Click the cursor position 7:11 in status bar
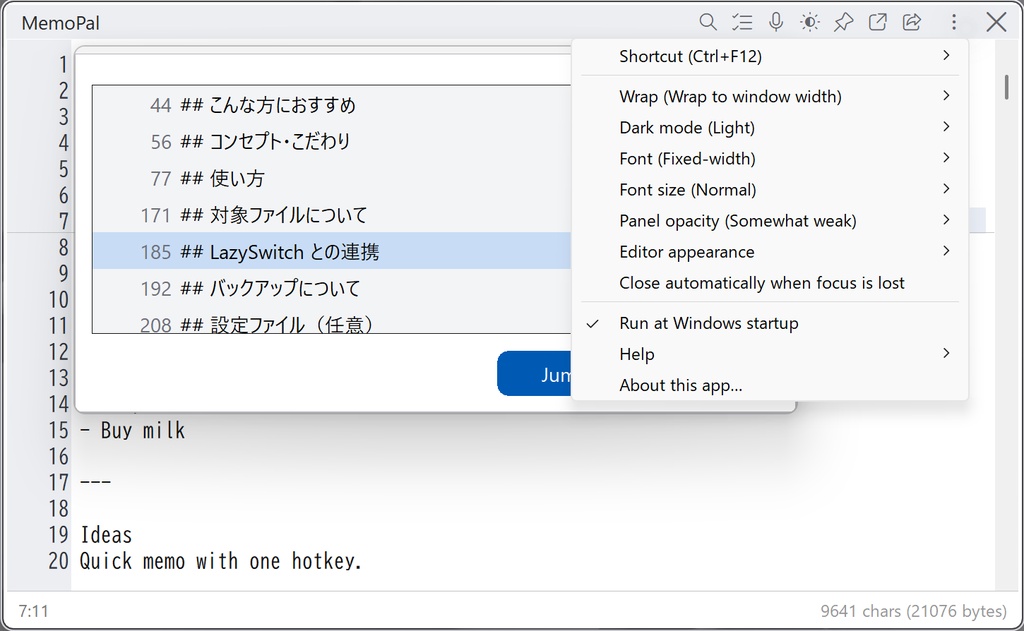The width and height of the screenshot is (1024, 631). click(33, 611)
